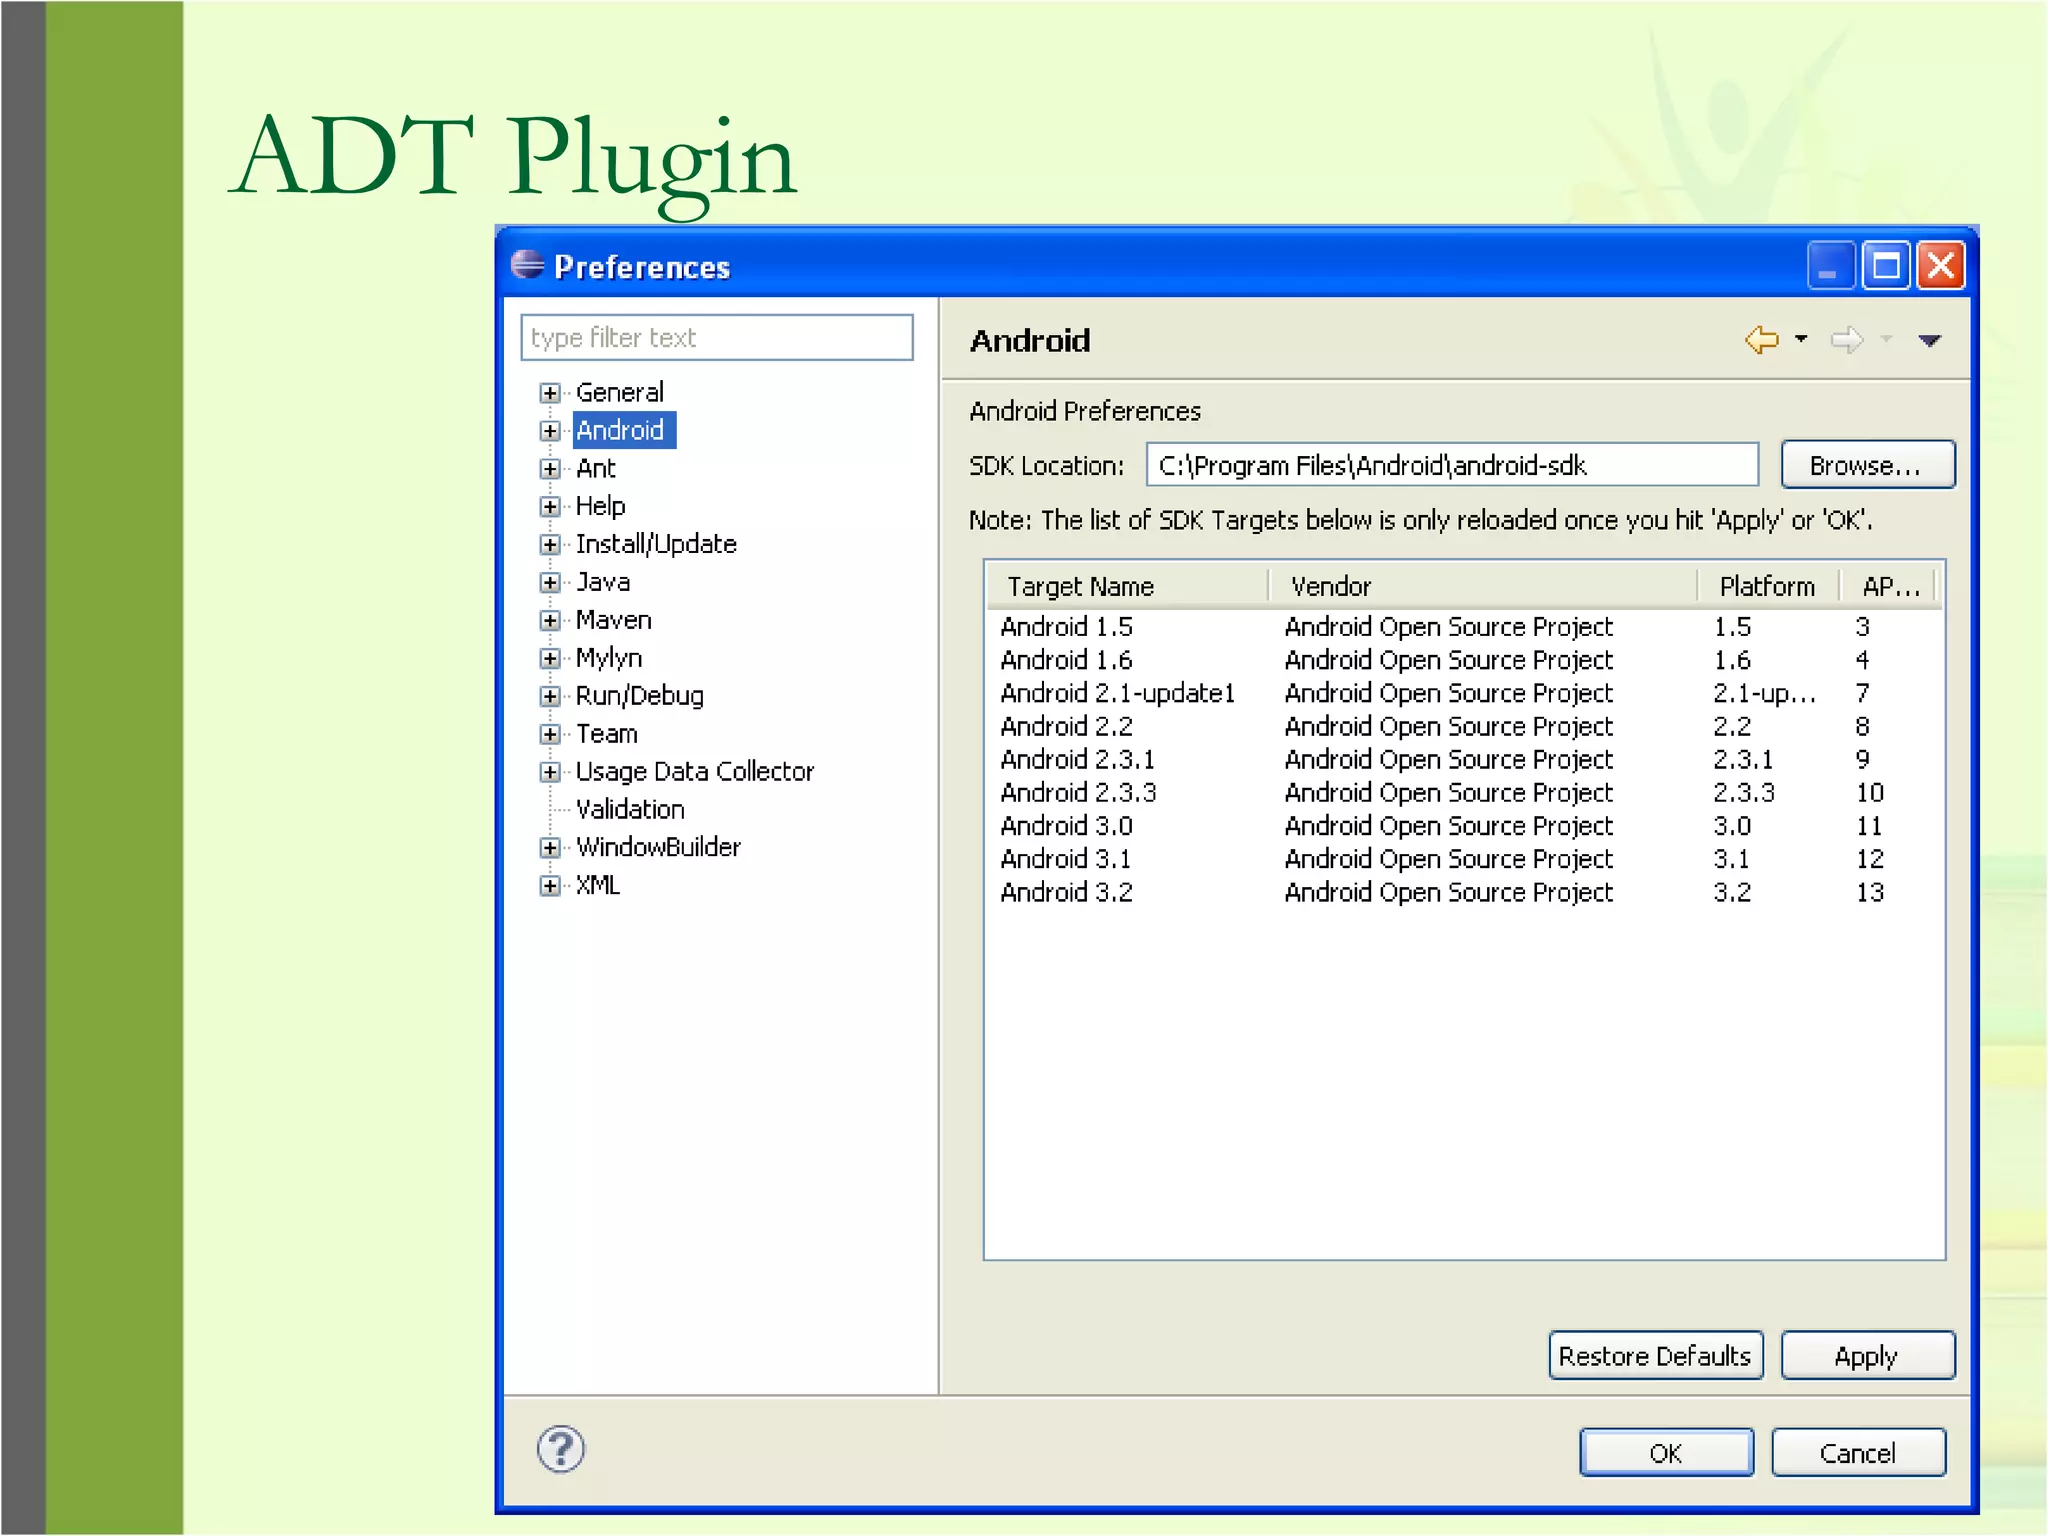
Task: Select Usage Data Collector category
Action: pos(695,772)
